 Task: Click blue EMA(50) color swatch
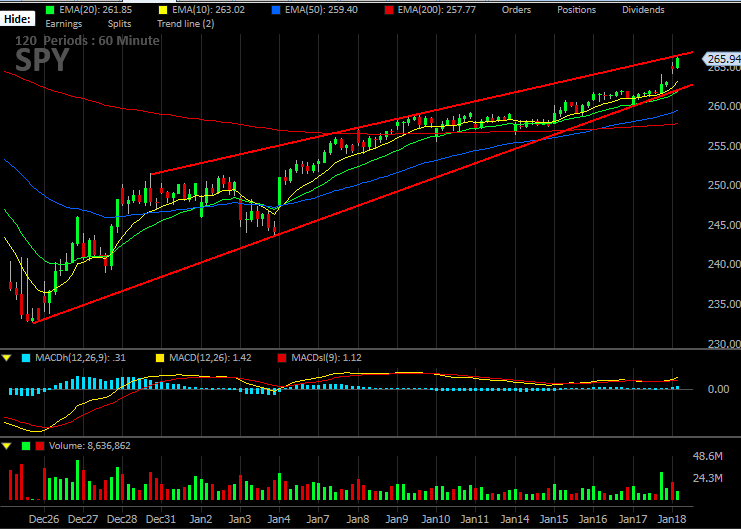click(276, 9)
